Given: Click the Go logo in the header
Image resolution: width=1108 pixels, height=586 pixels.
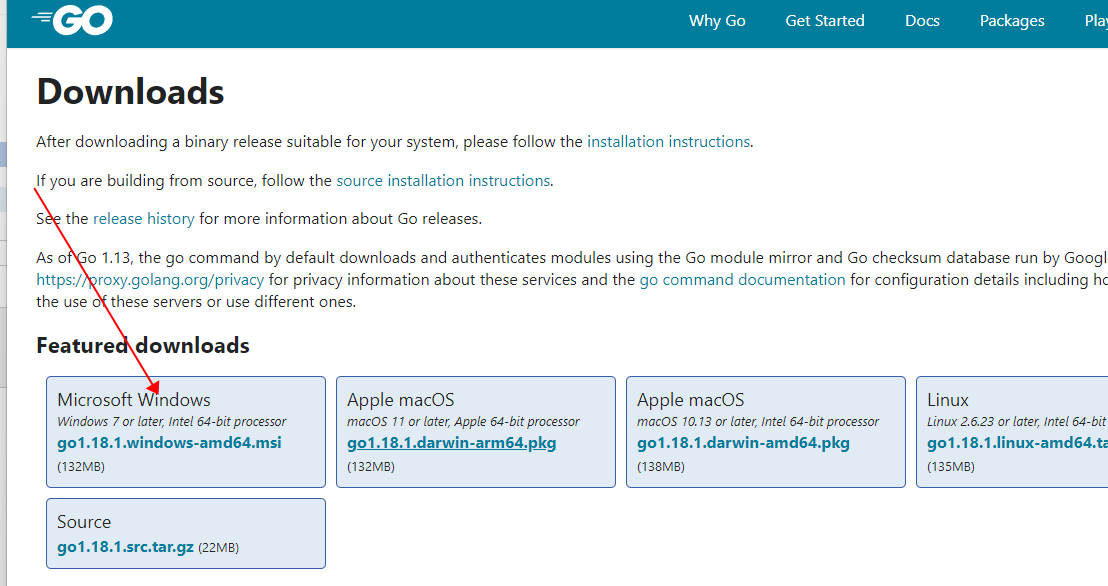Looking at the screenshot, I should [x=72, y=20].
